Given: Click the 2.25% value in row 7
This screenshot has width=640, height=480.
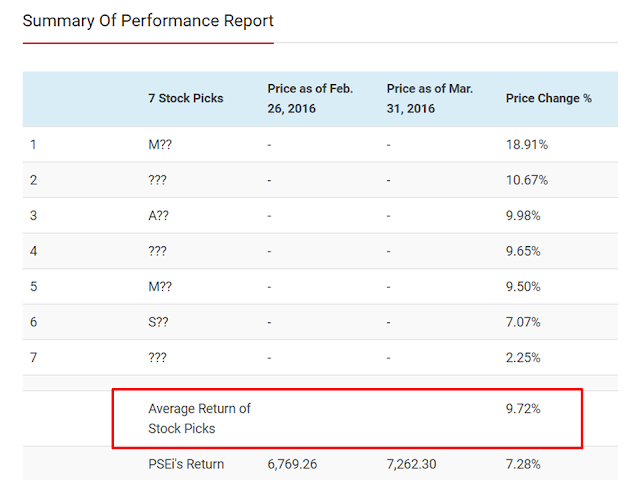Looking at the screenshot, I should click(x=526, y=357).
